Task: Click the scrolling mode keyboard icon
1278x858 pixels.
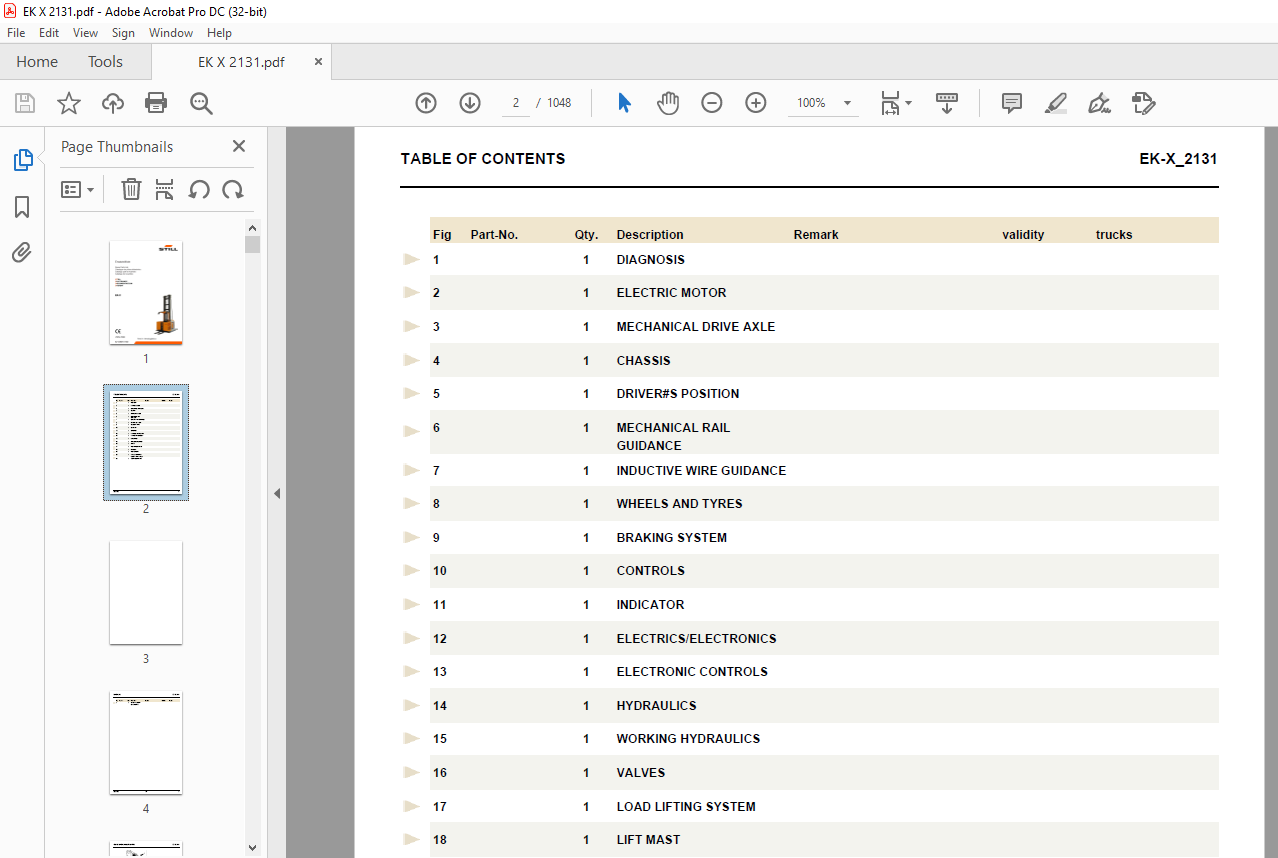Action: click(x=947, y=103)
